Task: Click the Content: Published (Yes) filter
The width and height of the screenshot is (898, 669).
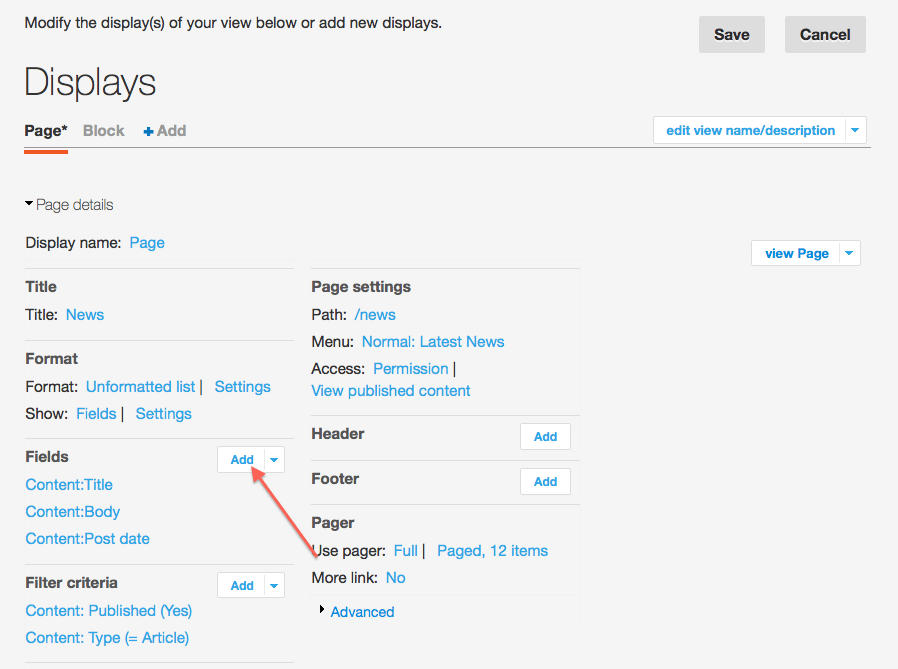Action: pos(109,610)
